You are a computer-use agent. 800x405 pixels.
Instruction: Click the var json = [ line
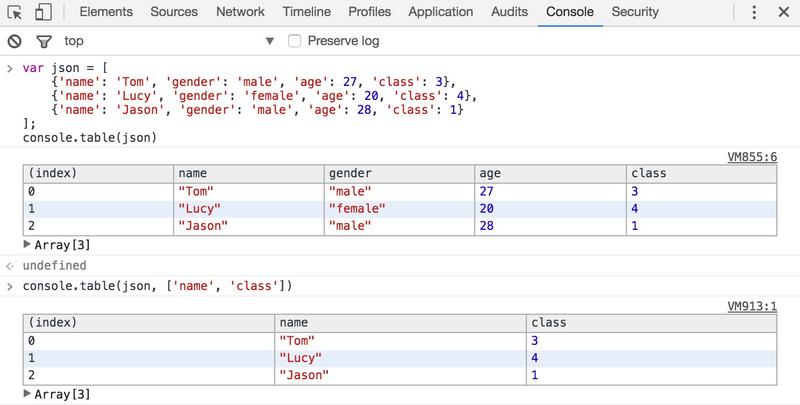tap(65, 68)
